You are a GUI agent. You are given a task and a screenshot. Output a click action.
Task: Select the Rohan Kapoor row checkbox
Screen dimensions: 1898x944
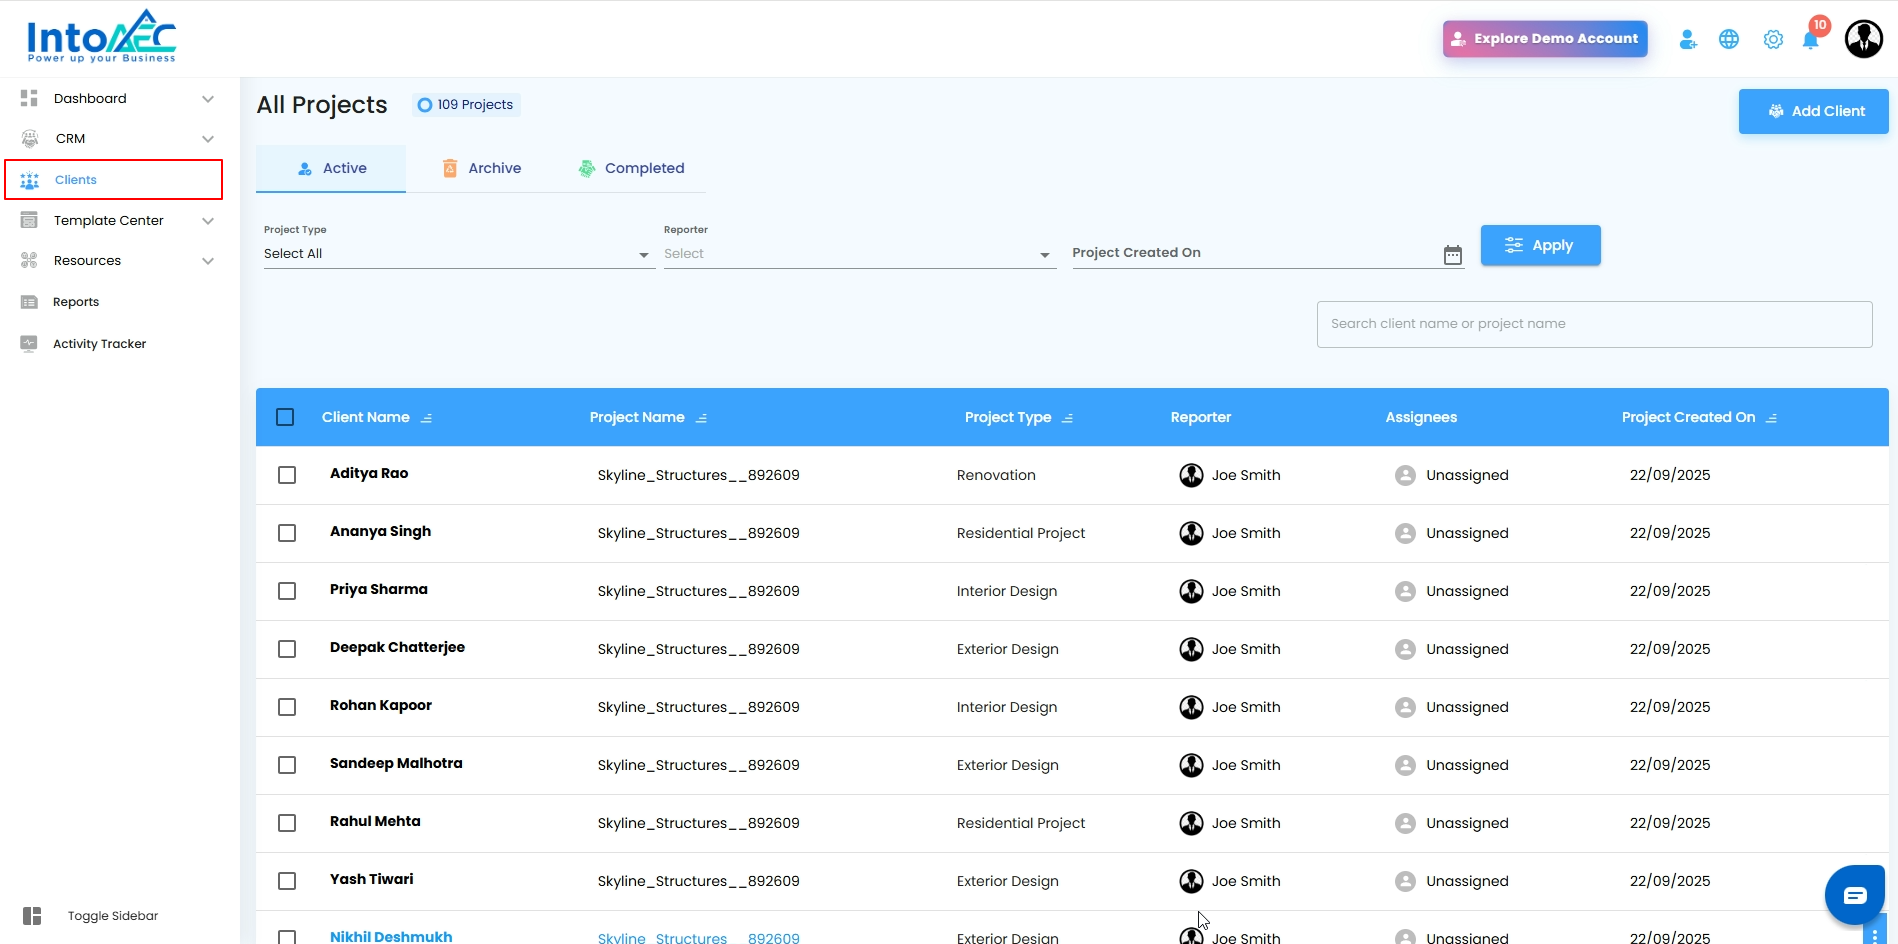click(x=287, y=707)
